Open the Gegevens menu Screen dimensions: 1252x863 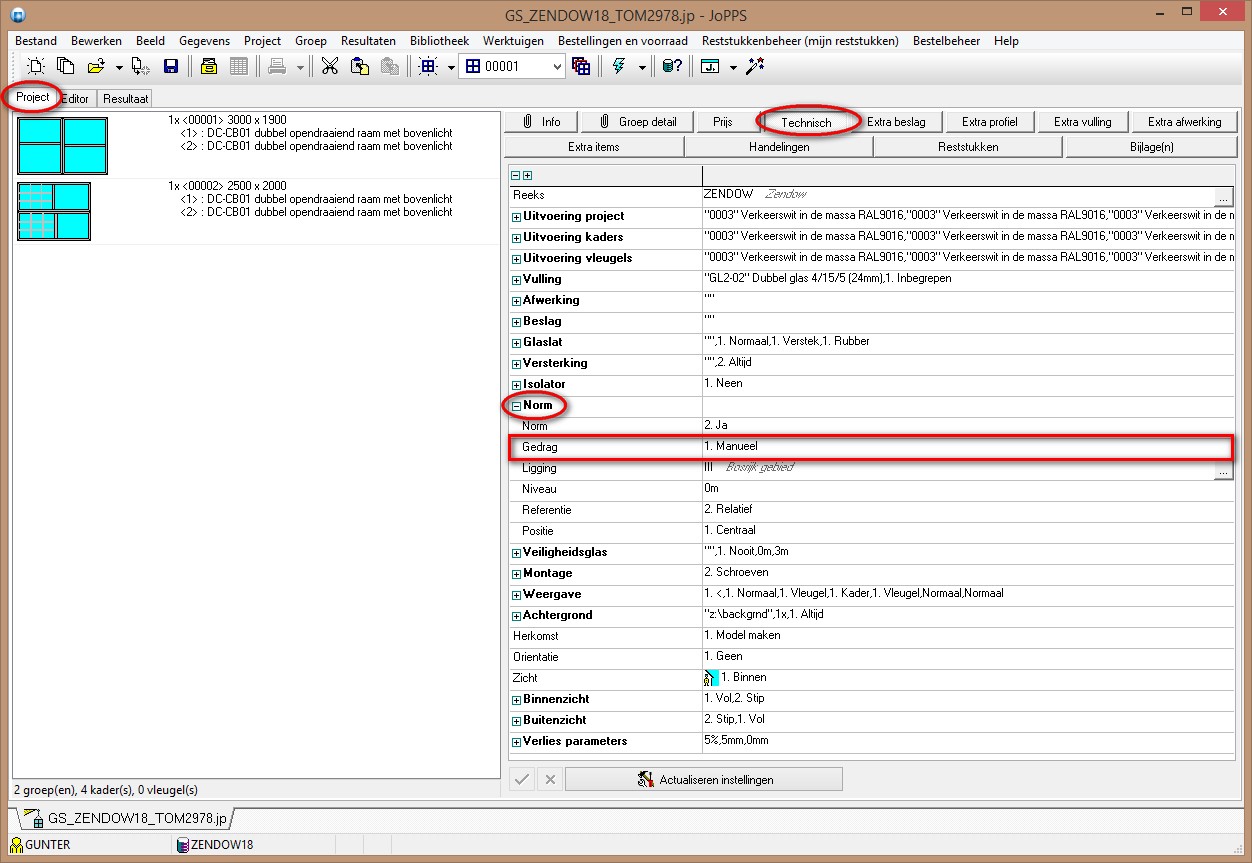point(204,41)
